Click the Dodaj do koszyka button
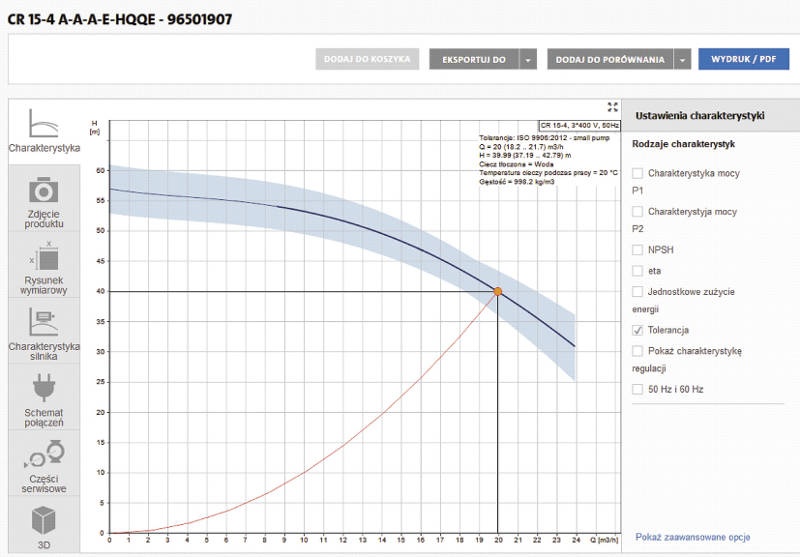800x557 pixels. coord(367,59)
